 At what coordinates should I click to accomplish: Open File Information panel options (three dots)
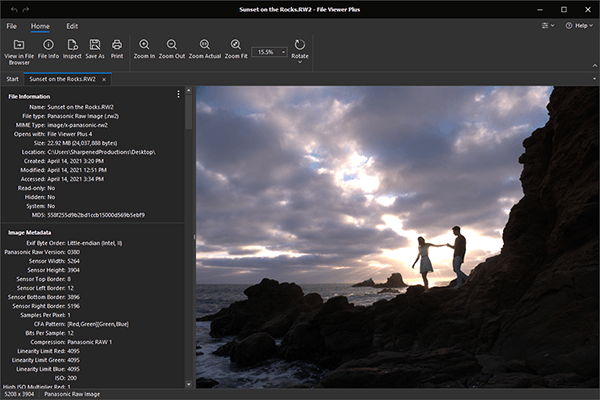point(178,94)
